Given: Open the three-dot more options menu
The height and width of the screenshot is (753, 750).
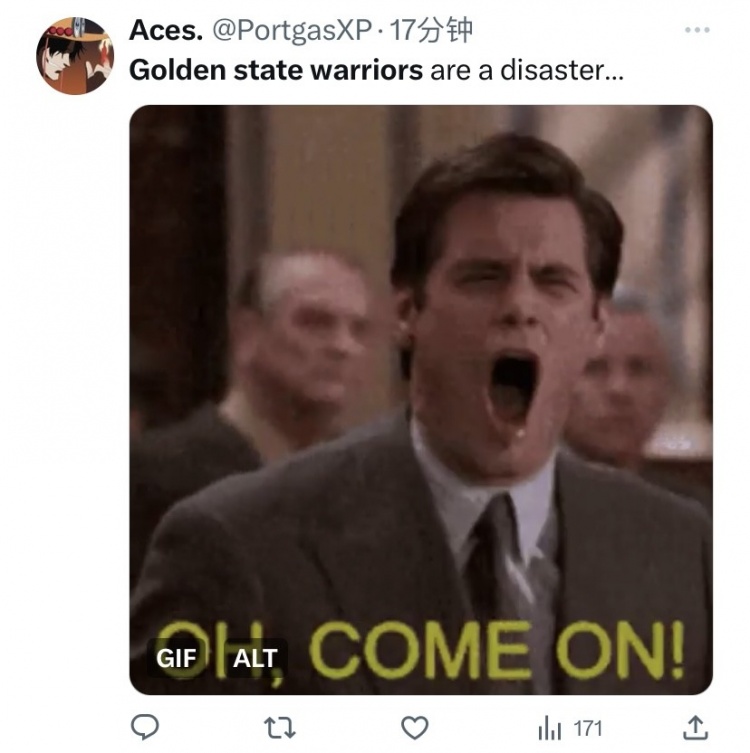Looking at the screenshot, I should 697,30.
